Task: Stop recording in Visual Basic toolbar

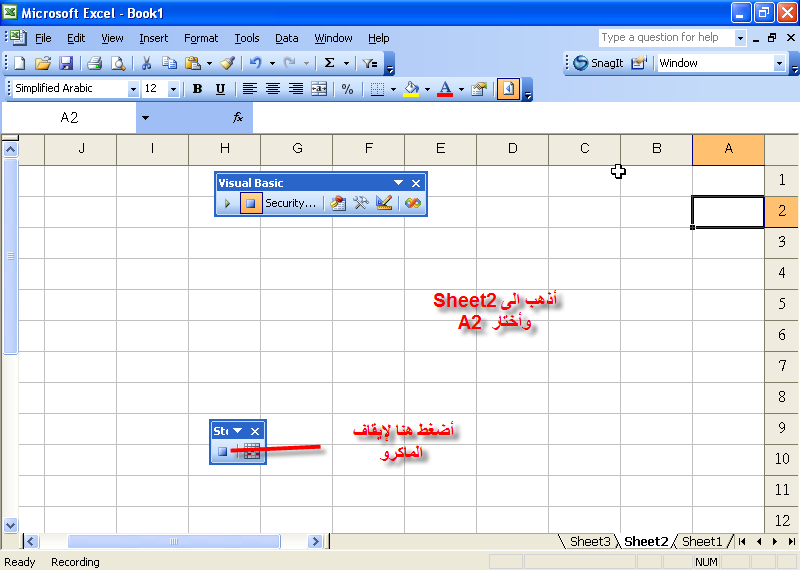Action: click(x=251, y=203)
